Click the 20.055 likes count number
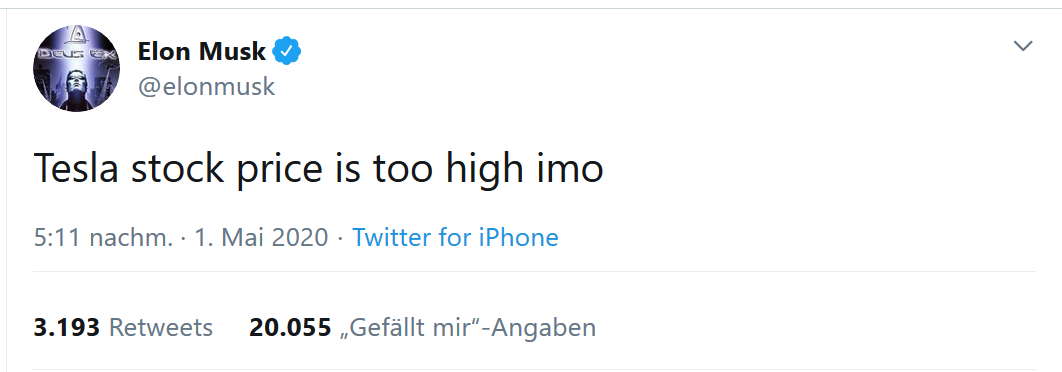This screenshot has height=372, width=1062. 290,328
